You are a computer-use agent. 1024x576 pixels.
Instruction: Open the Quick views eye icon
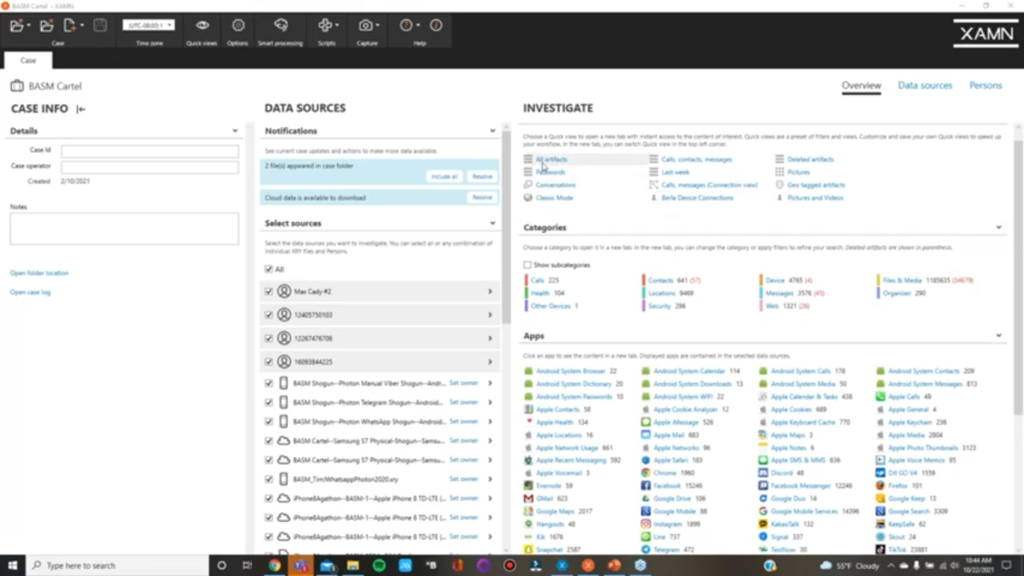click(x=202, y=25)
